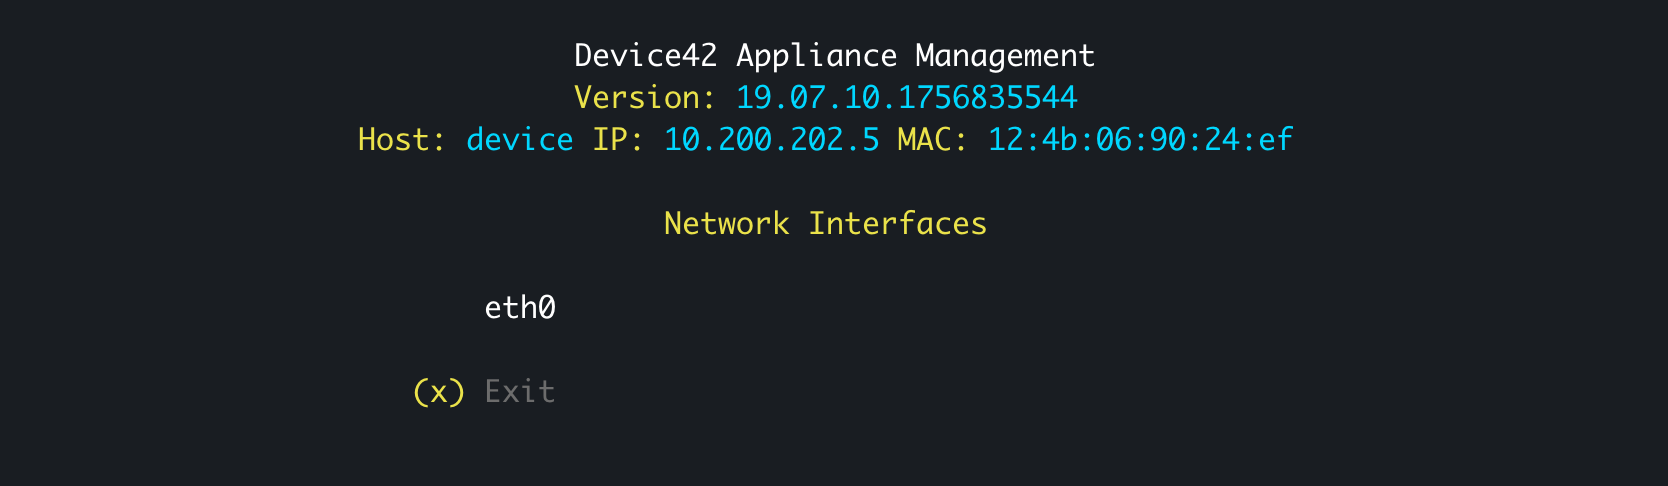
Task: Click the word Management in the title
Action: point(1005,56)
